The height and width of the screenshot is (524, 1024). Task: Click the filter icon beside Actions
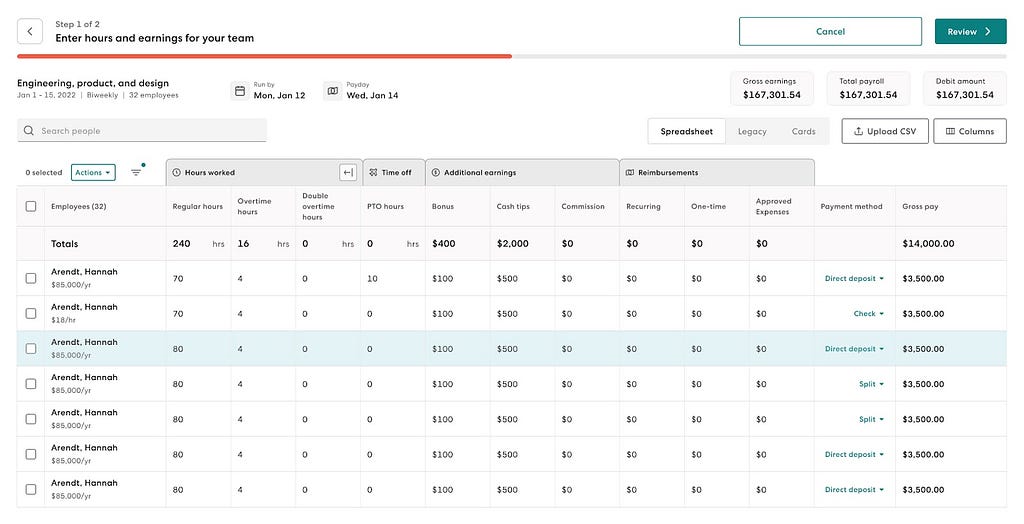pos(136,172)
